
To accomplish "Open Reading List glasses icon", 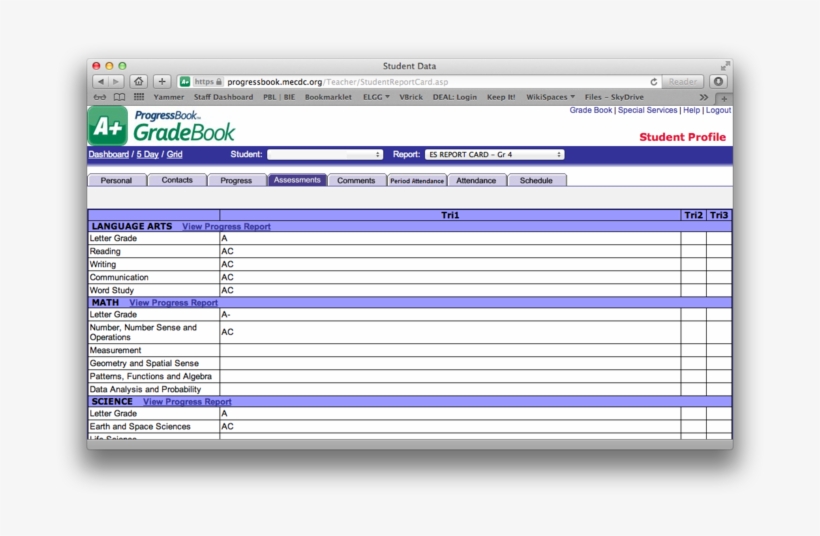I will (x=99, y=97).
